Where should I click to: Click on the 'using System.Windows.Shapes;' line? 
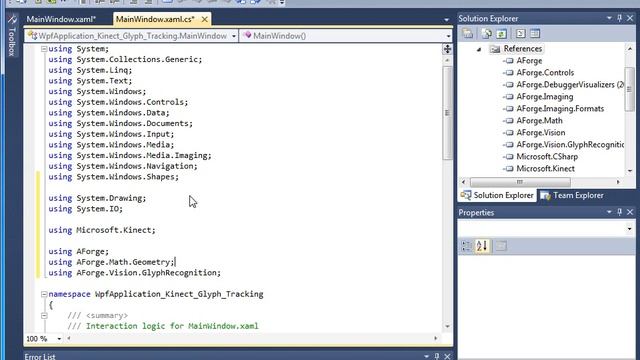click(113, 177)
